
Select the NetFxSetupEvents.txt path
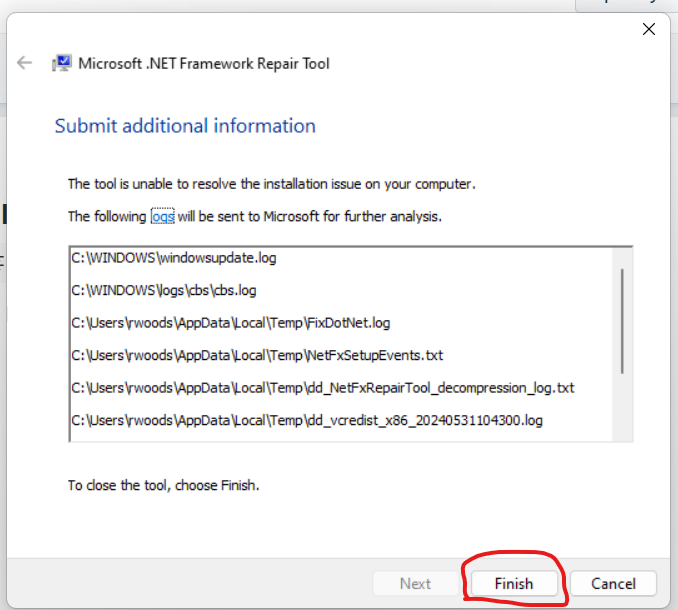point(257,355)
